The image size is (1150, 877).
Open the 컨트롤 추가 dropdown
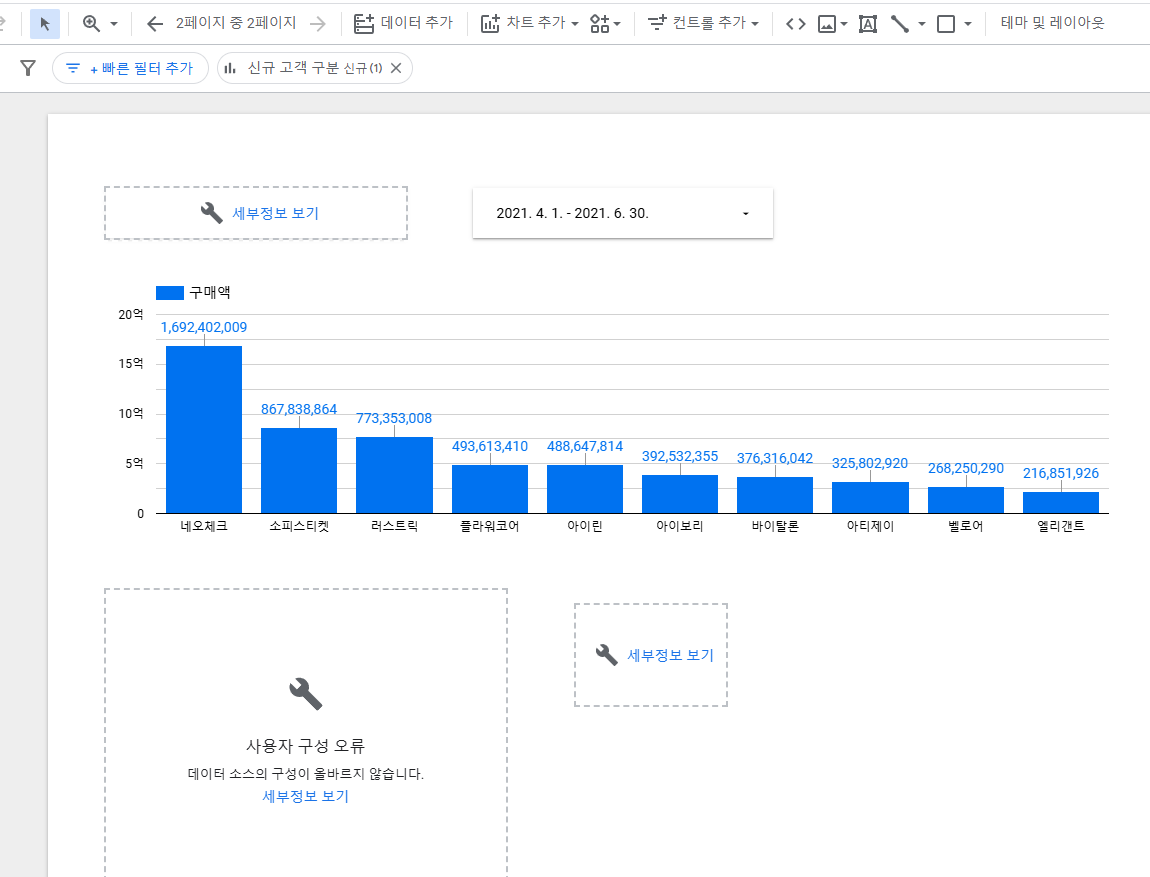click(703, 23)
